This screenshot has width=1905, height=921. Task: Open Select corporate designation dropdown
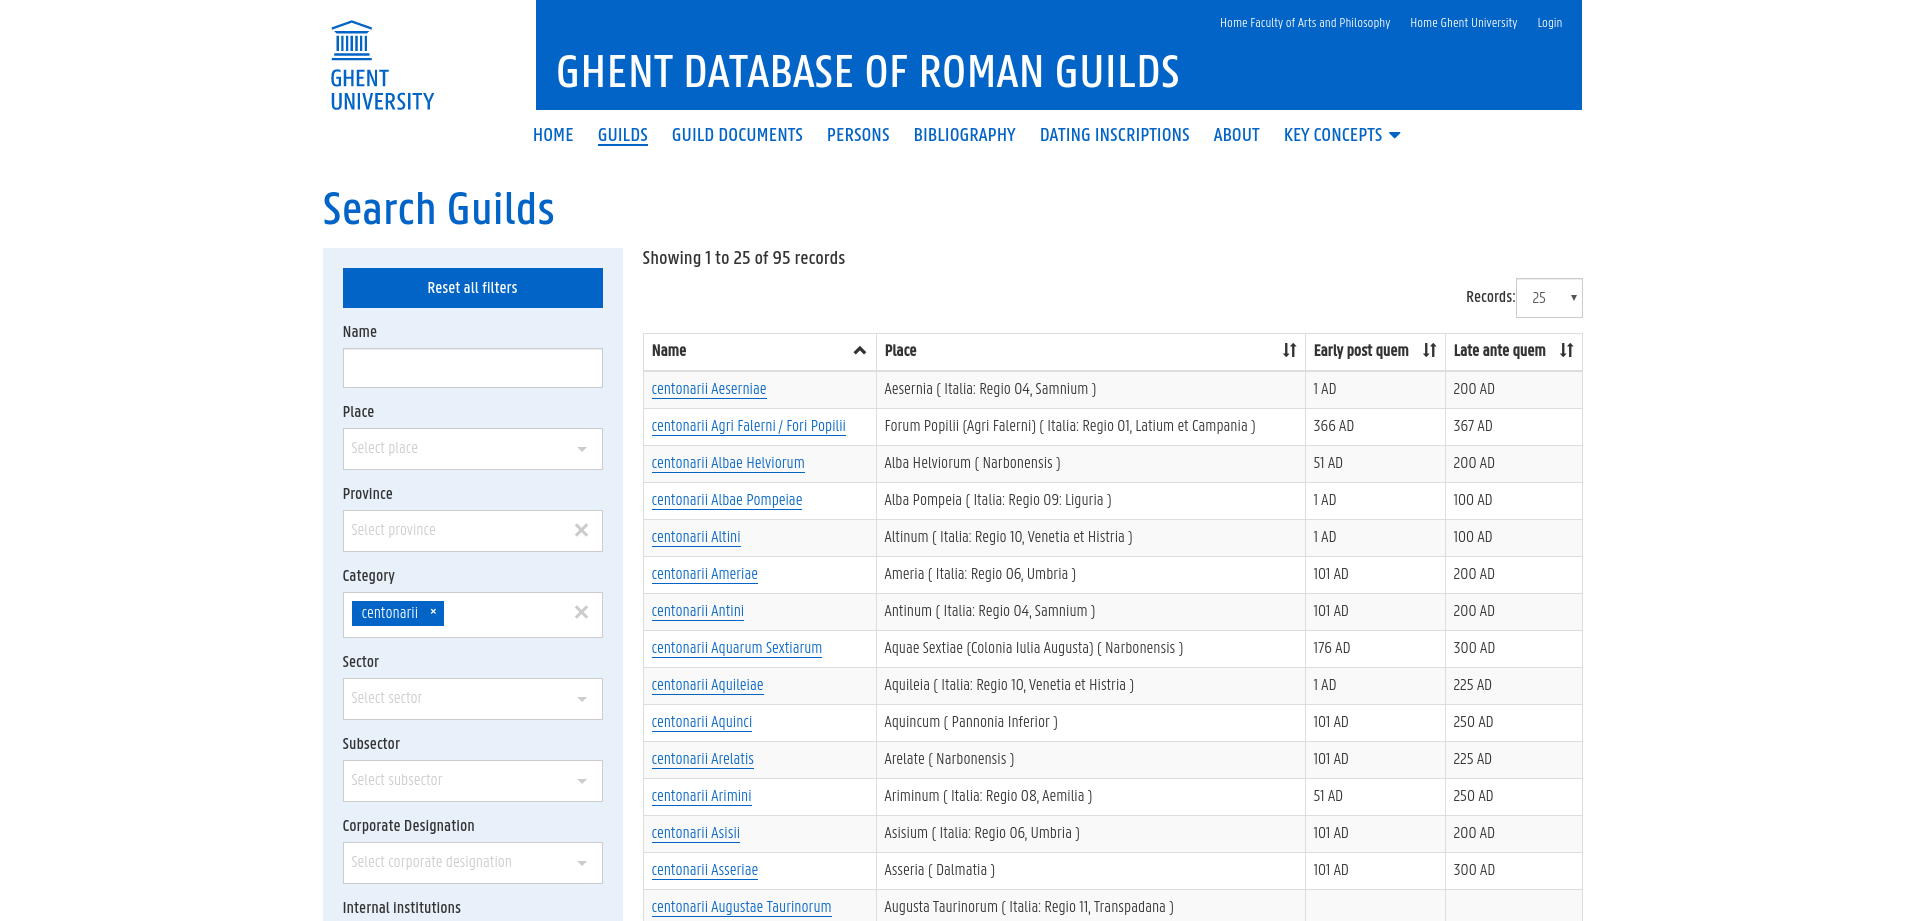point(472,863)
